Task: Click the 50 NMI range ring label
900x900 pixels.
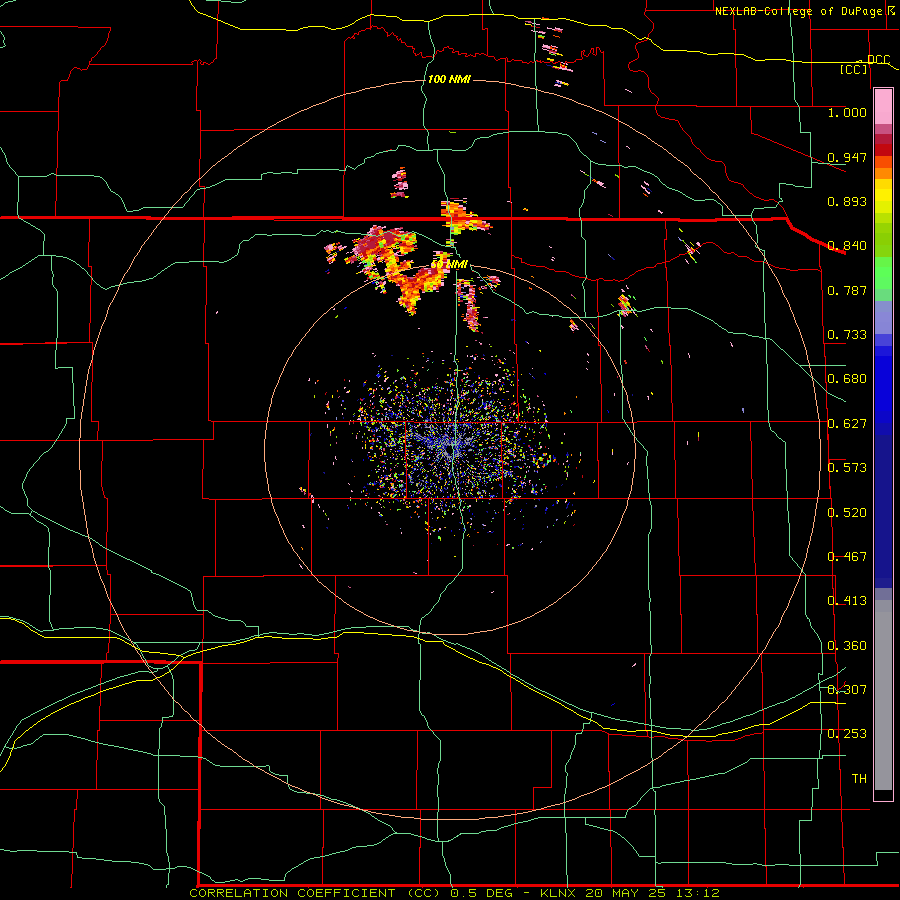Action: pyautogui.click(x=450, y=264)
